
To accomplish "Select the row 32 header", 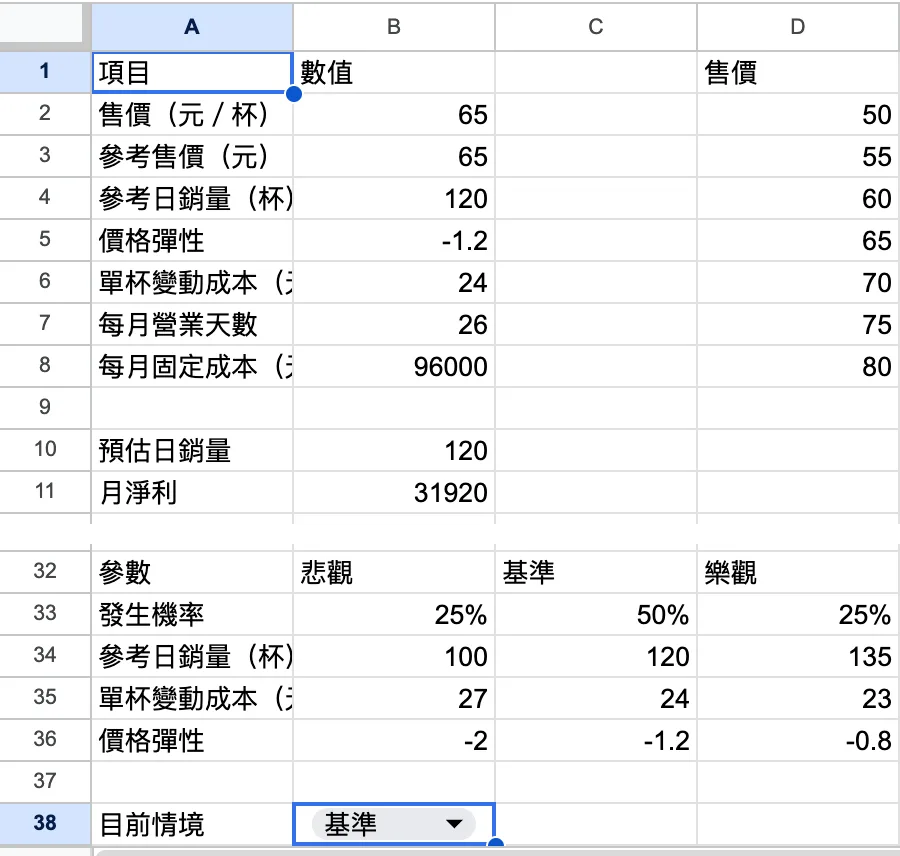I will [45, 572].
